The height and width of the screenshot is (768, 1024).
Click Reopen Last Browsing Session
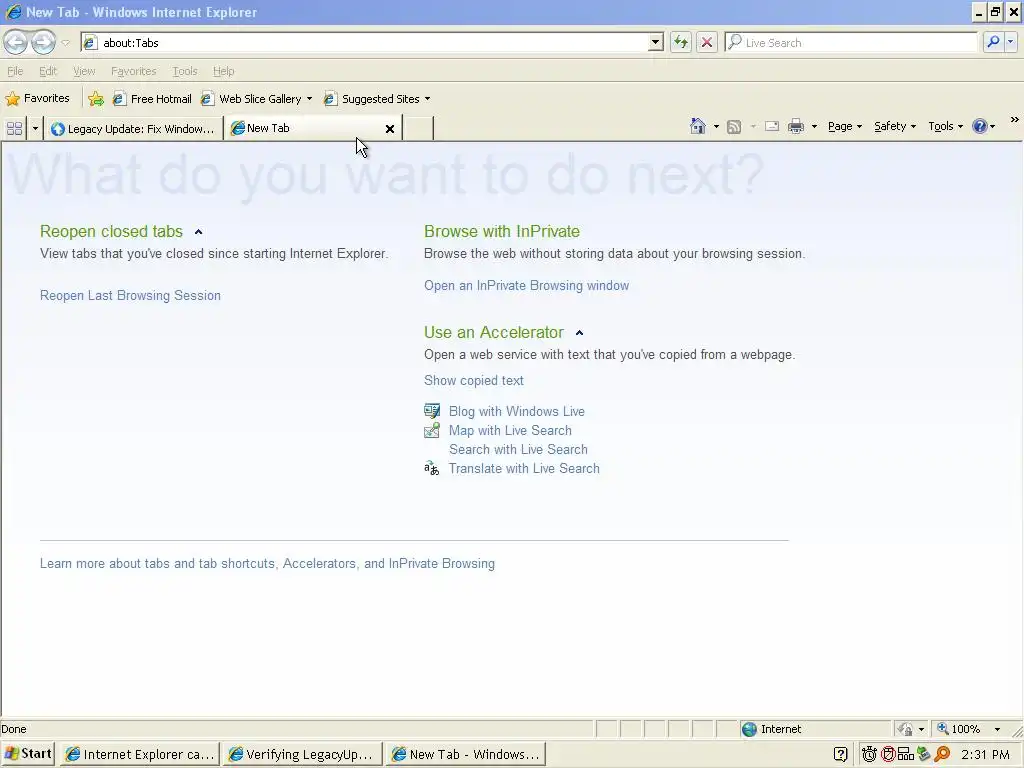pyautogui.click(x=130, y=295)
